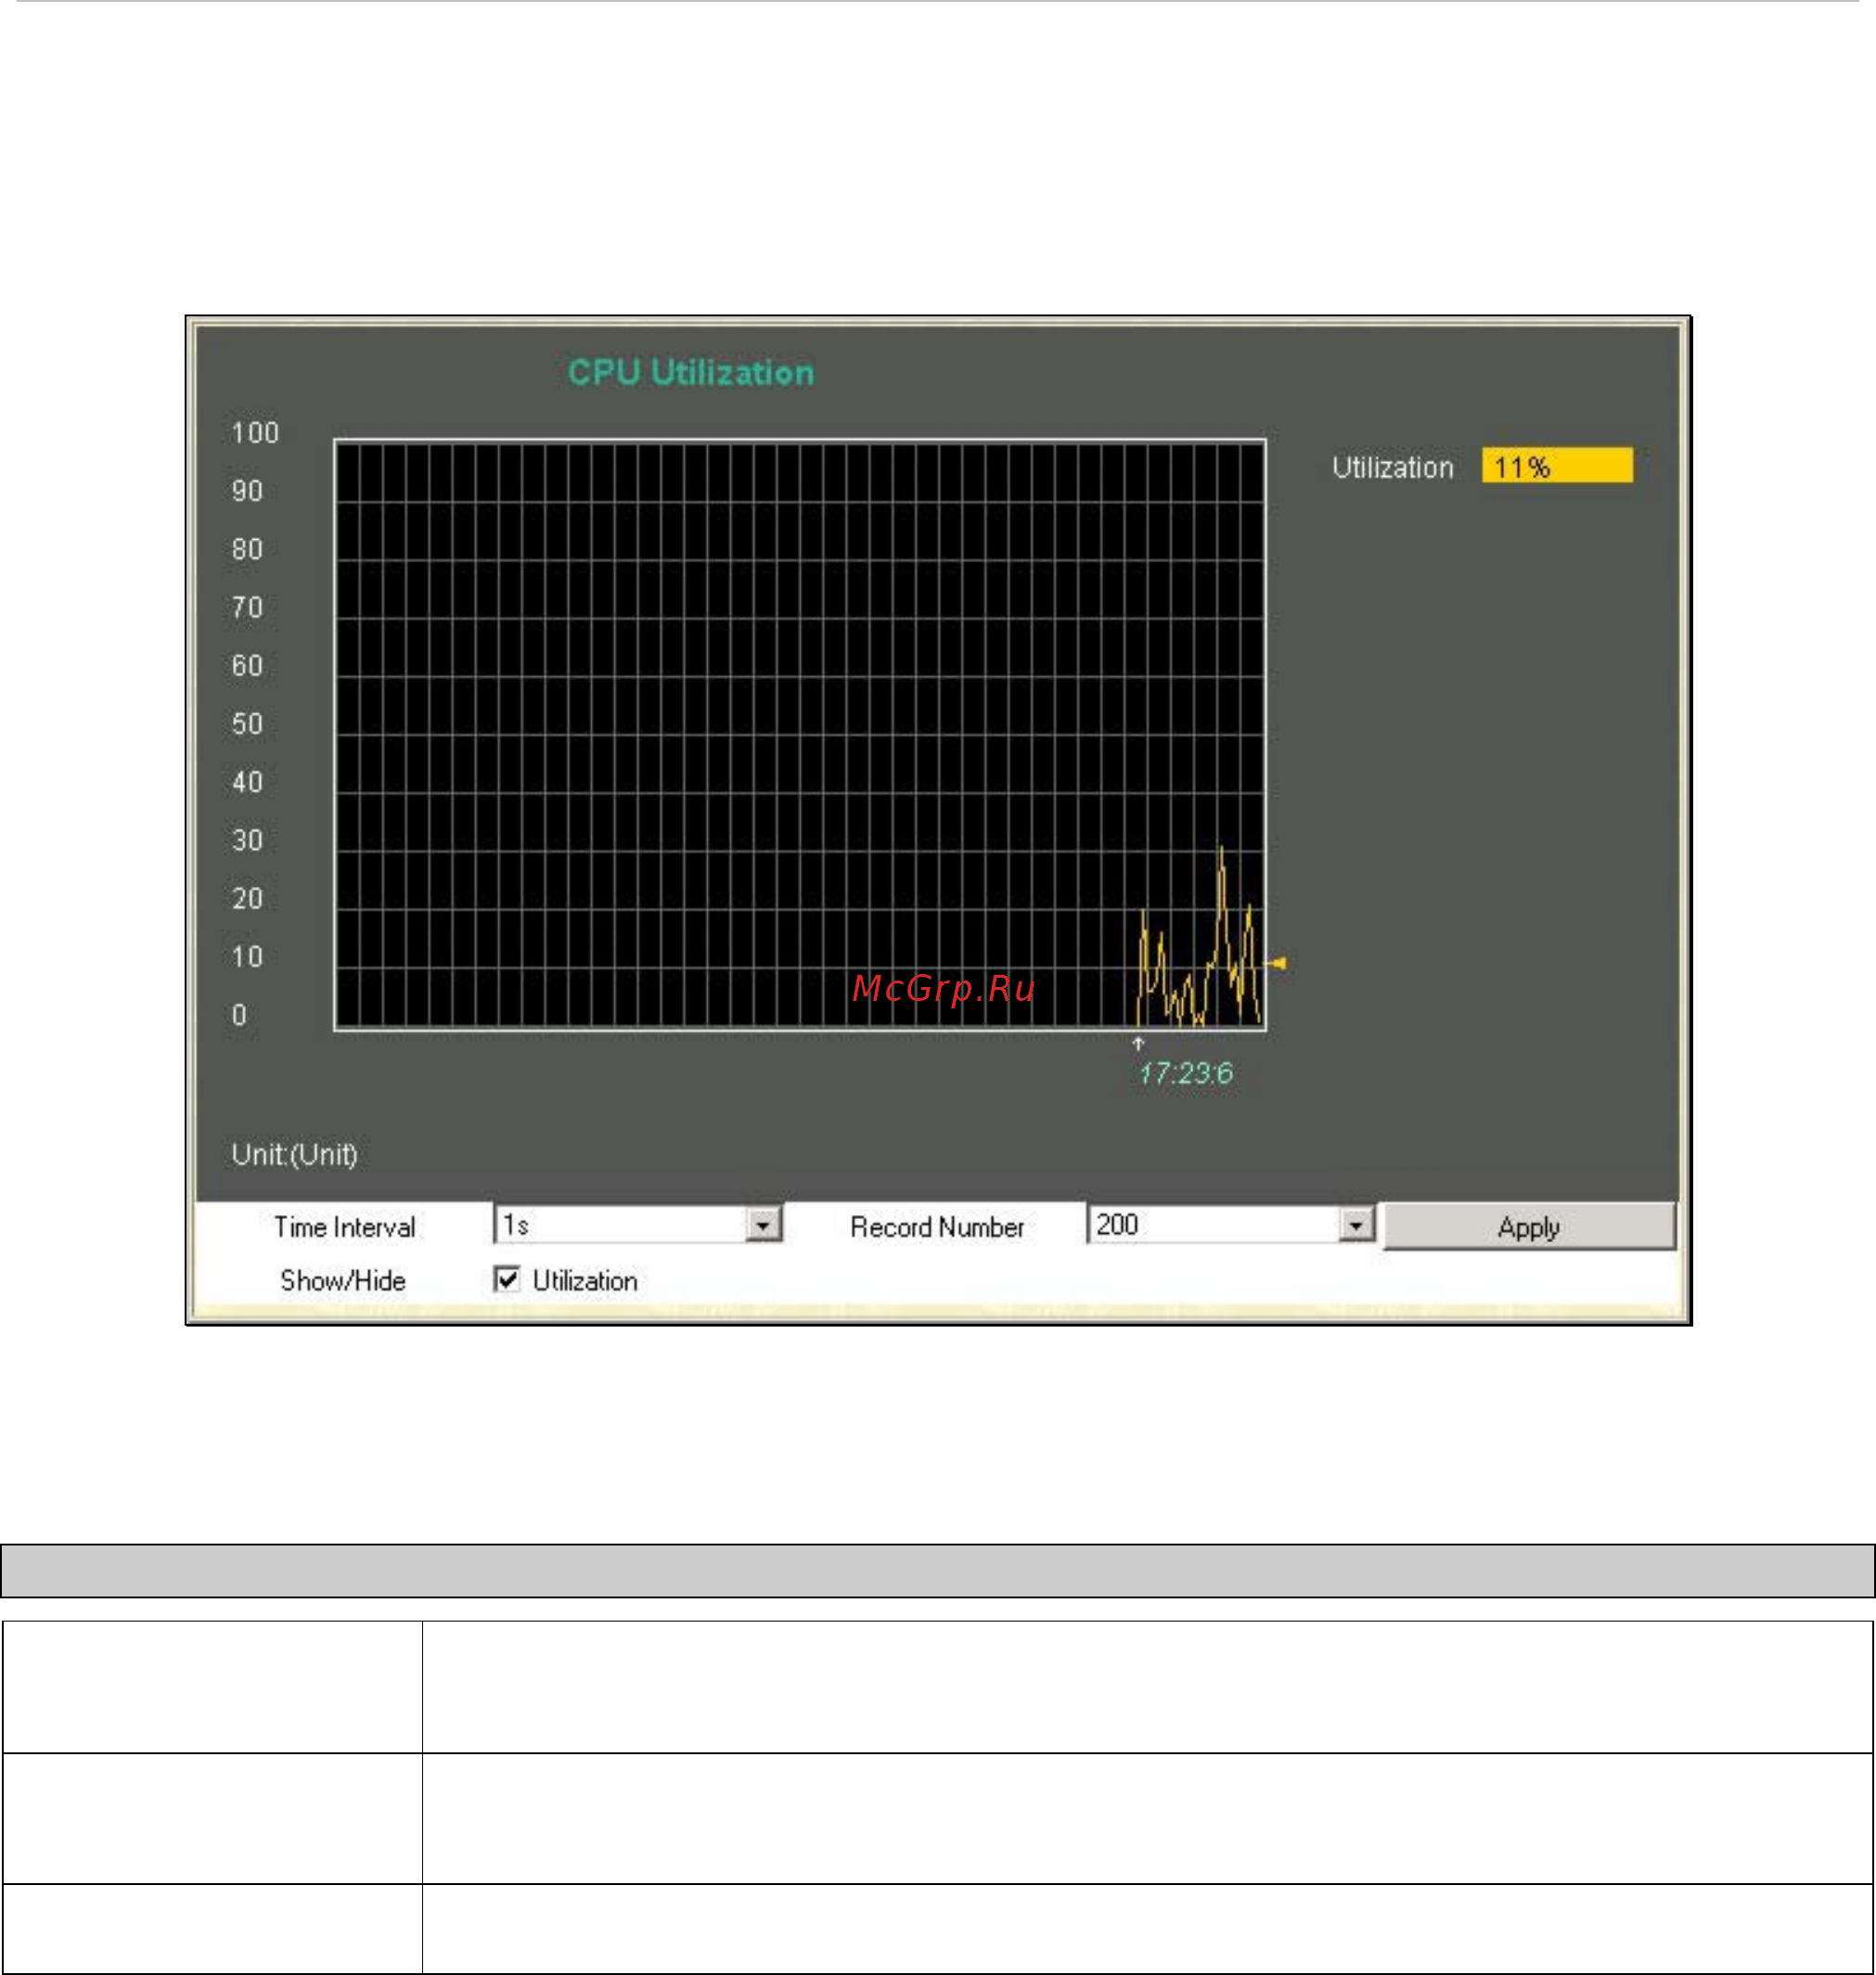Click the CPU Utilization title
This screenshot has width=1876, height=1975.
click(x=690, y=373)
